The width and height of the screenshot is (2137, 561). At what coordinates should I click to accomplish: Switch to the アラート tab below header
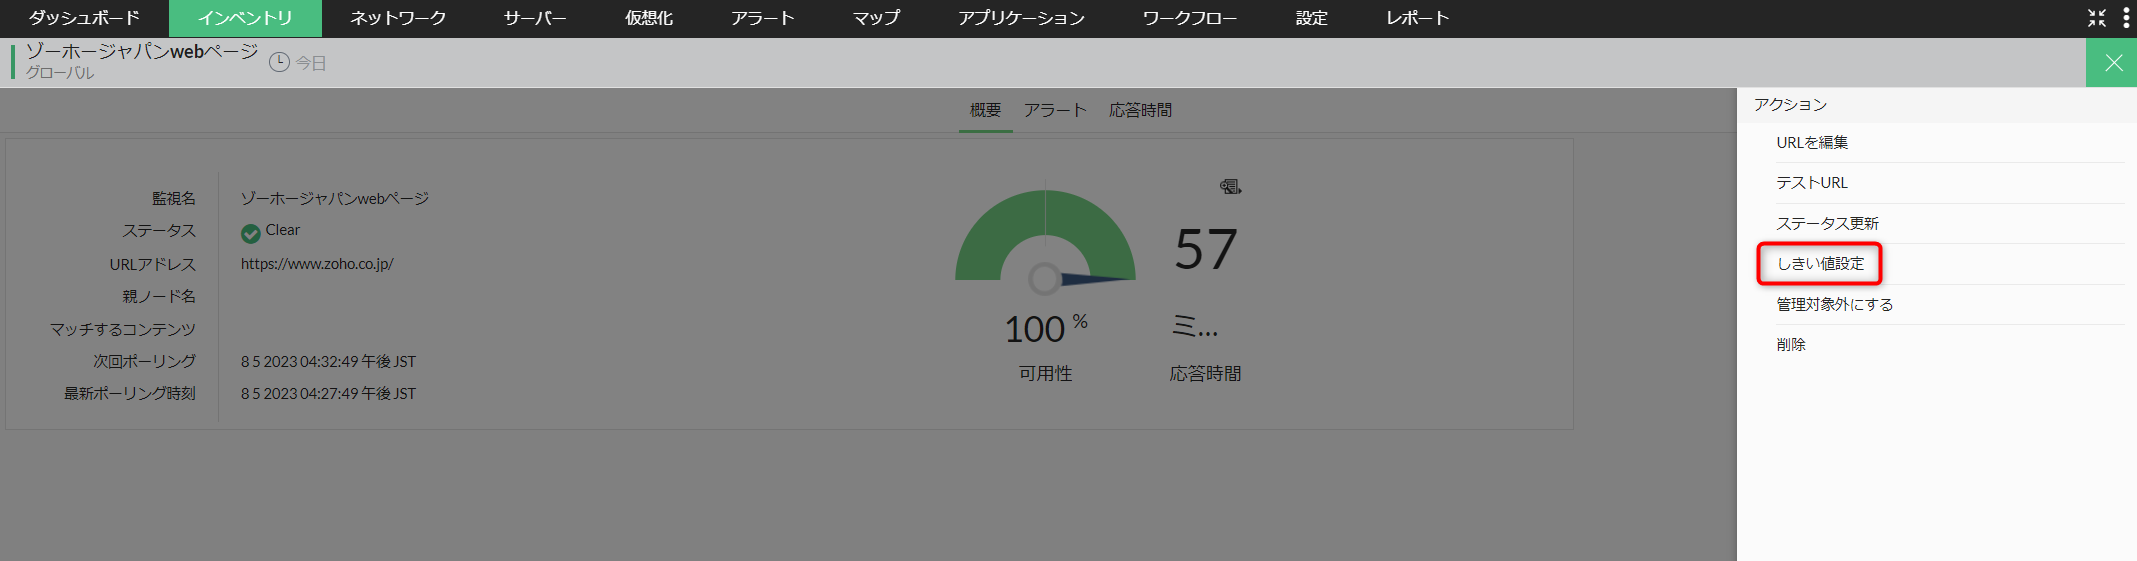pyautogui.click(x=1055, y=110)
